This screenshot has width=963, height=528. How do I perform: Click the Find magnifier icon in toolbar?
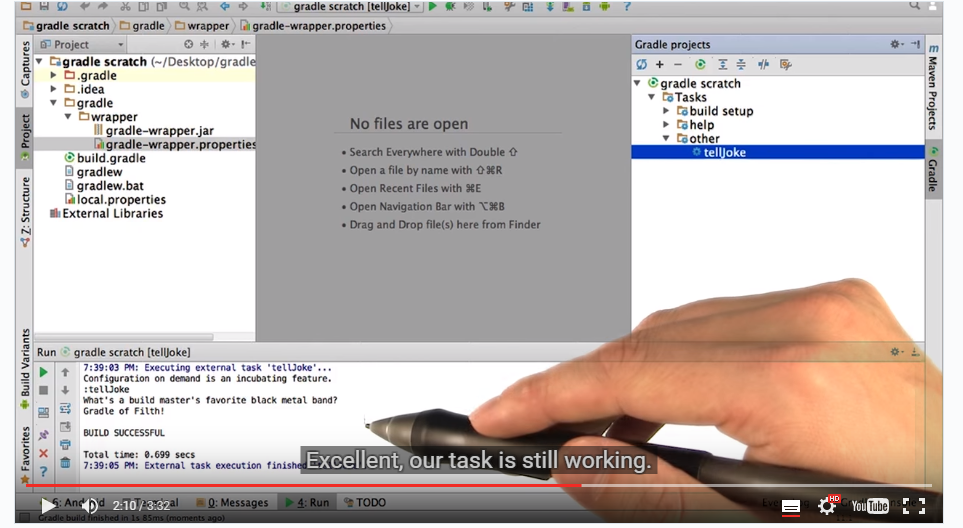184,6
